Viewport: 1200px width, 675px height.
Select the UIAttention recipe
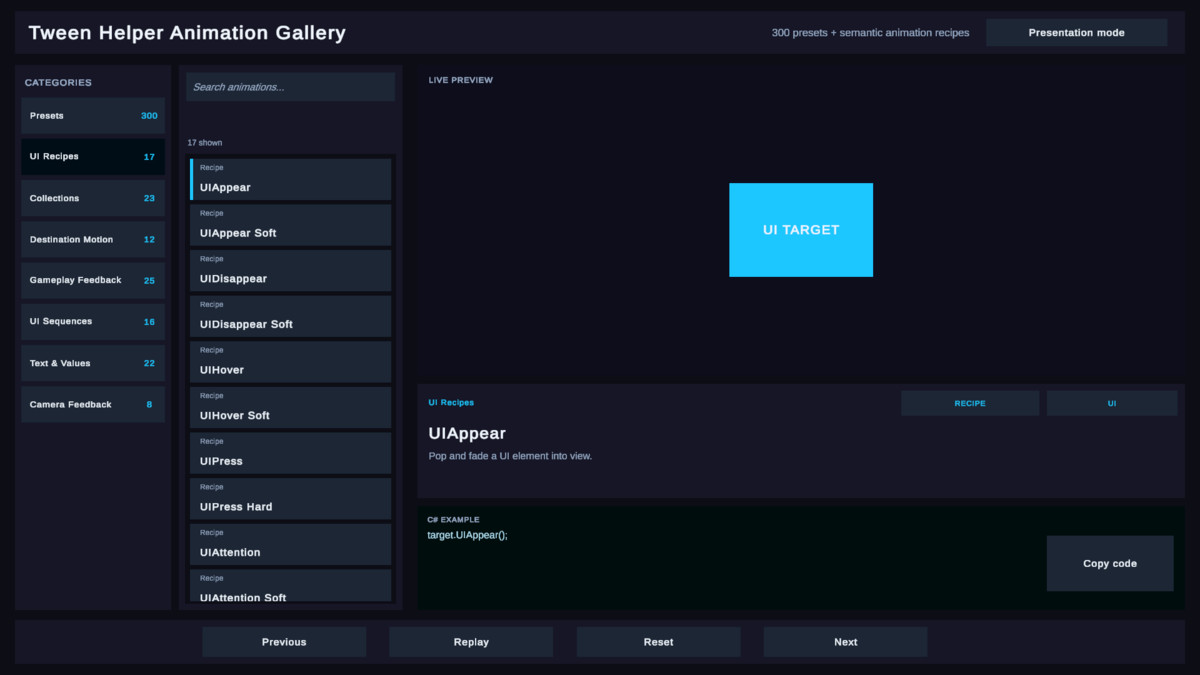pyautogui.click(x=291, y=545)
